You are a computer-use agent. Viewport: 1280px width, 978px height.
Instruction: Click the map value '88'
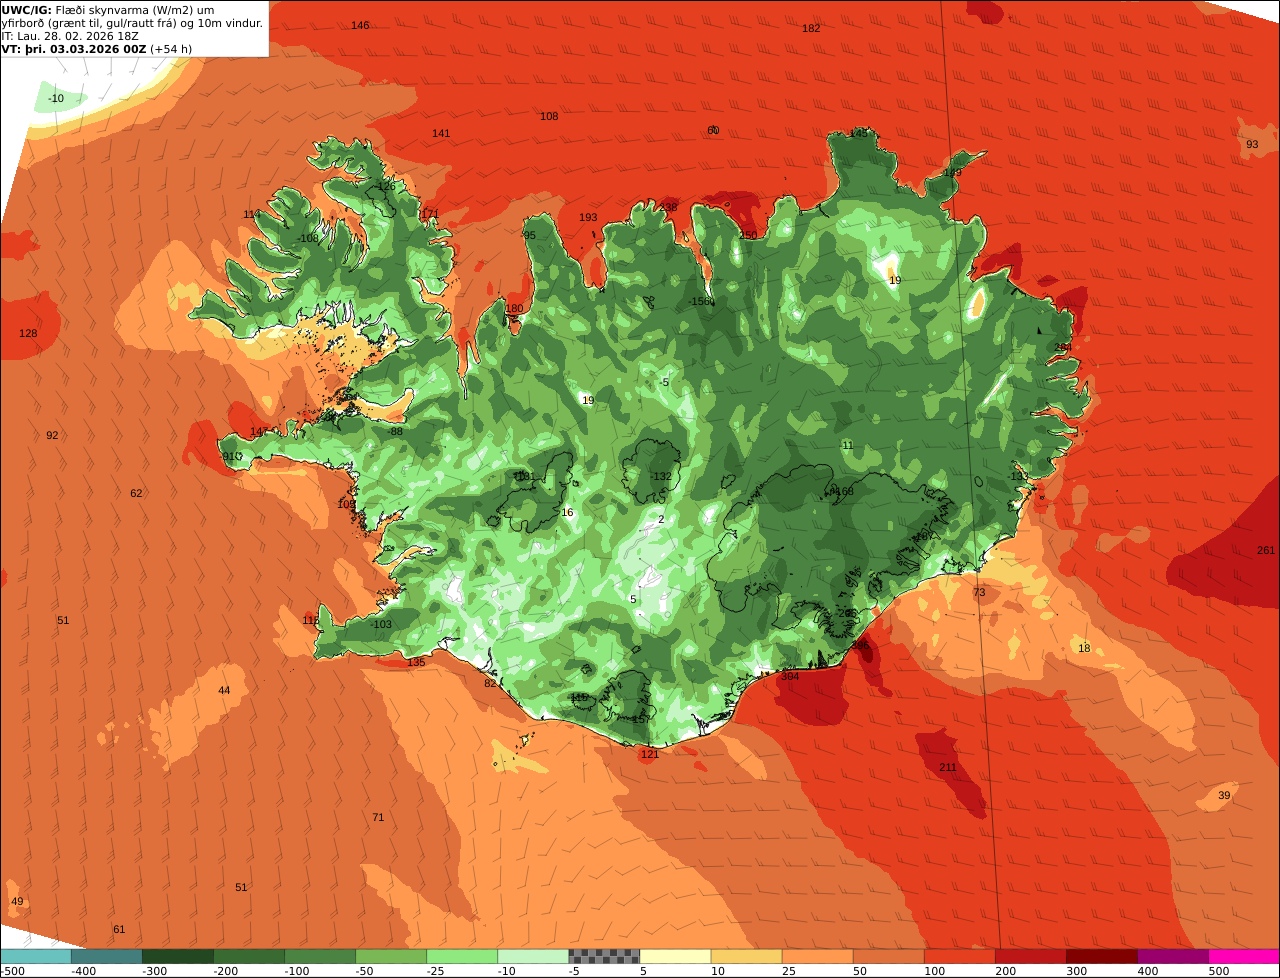pyautogui.click(x=396, y=431)
